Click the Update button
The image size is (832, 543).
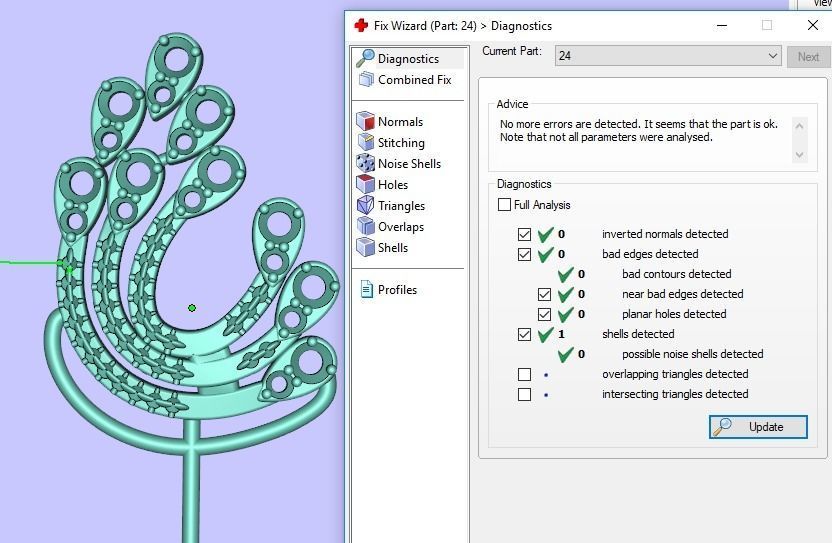pos(758,427)
